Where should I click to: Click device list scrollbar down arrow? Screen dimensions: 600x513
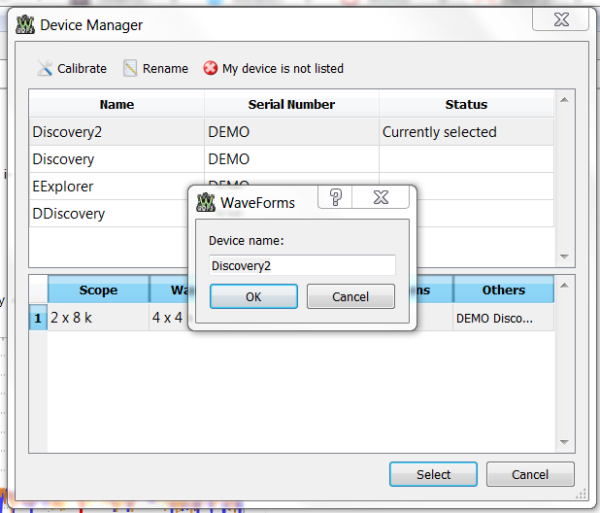(x=564, y=256)
